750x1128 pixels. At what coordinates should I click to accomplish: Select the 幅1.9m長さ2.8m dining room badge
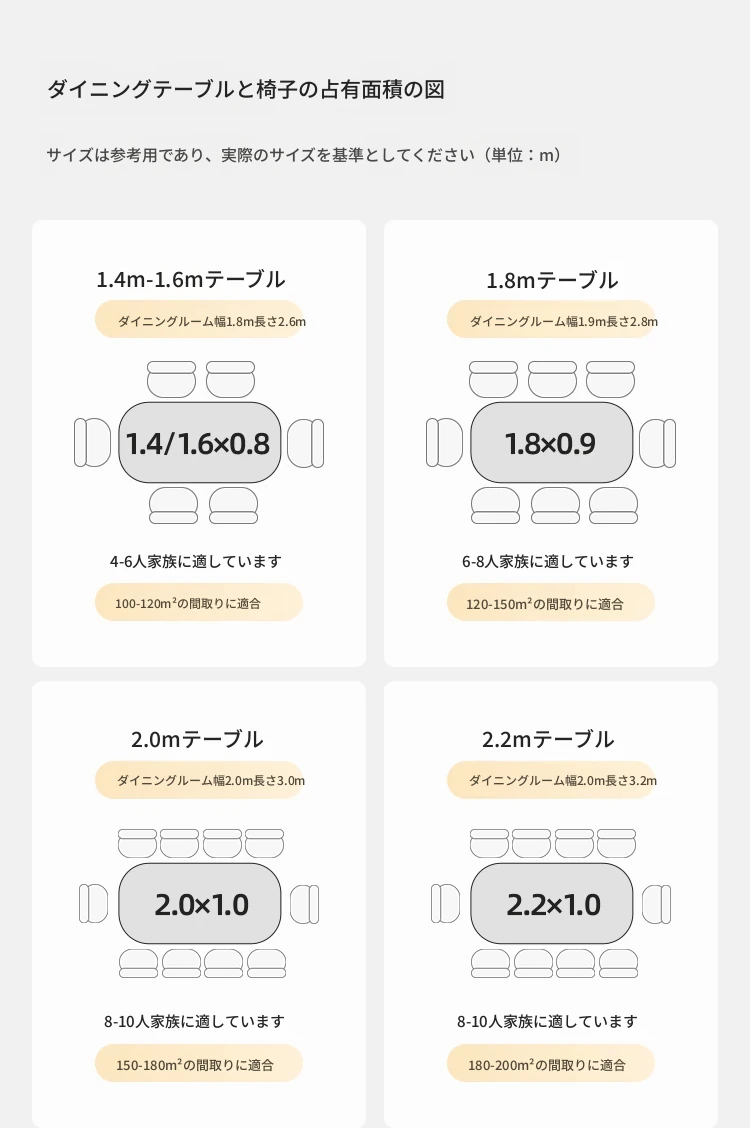click(x=552, y=319)
